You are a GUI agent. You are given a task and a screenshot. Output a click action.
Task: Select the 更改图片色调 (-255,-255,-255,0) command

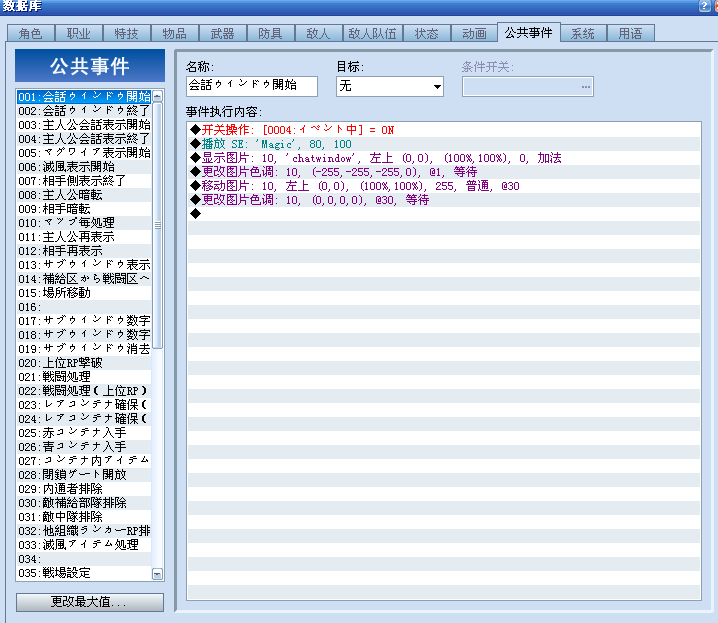pyautogui.click(x=444, y=172)
